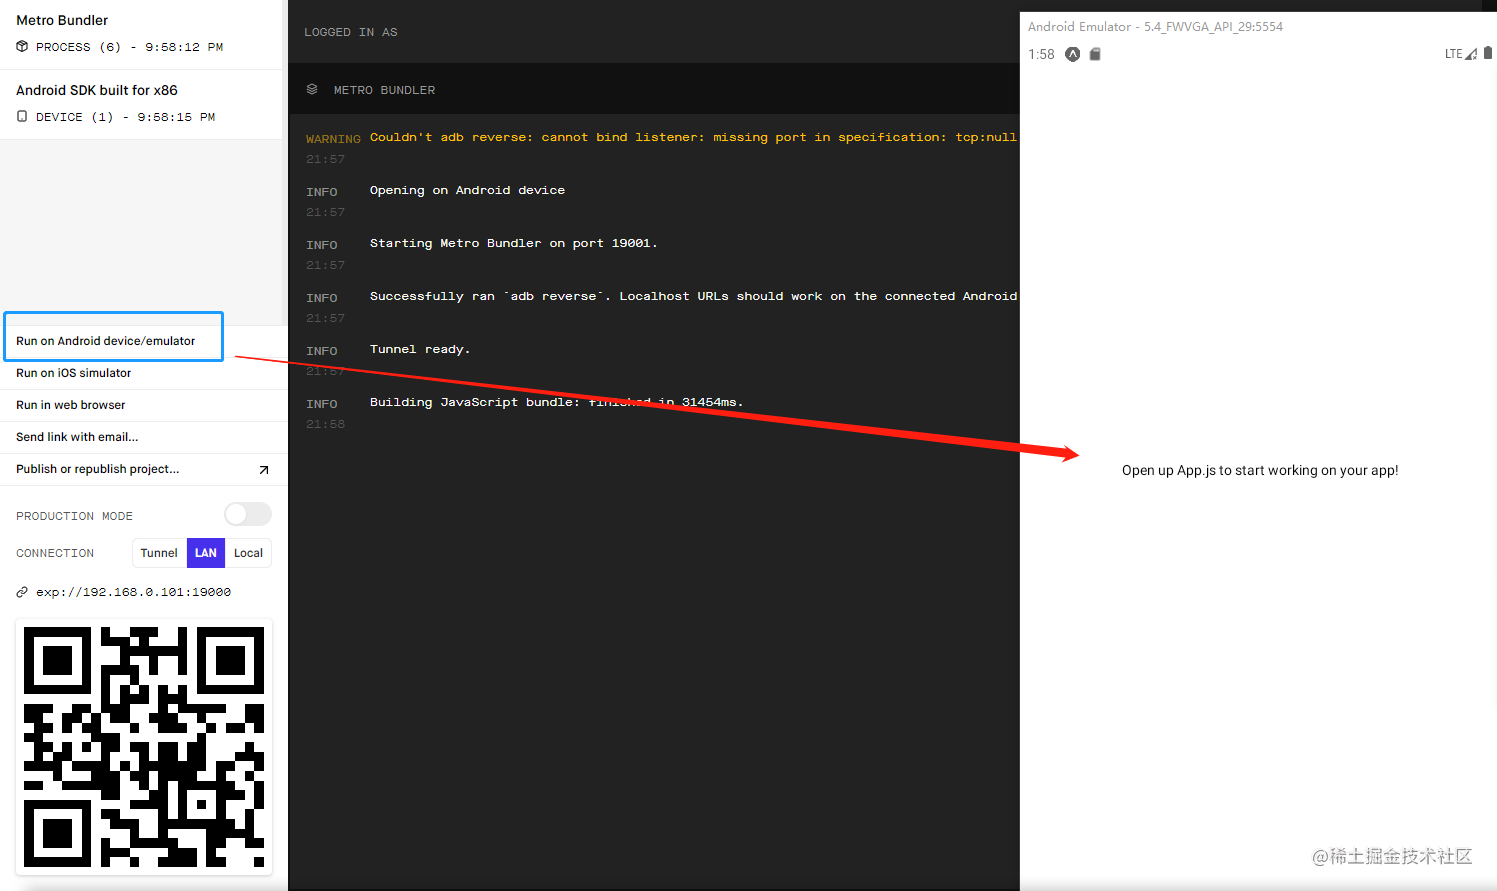Publish or republish project
The height and width of the screenshot is (891, 1497).
point(144,469)
